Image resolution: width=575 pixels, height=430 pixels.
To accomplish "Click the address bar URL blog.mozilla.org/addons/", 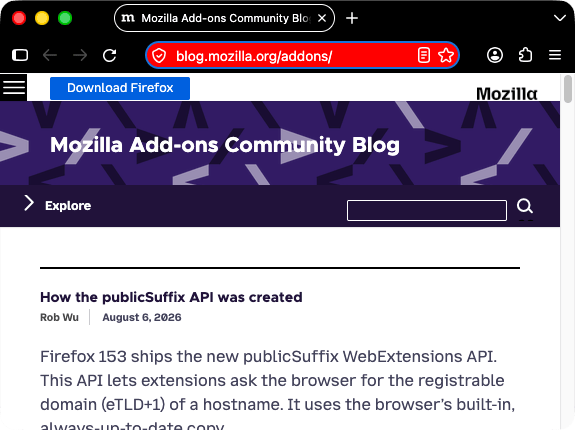I will tap(254, 56).
